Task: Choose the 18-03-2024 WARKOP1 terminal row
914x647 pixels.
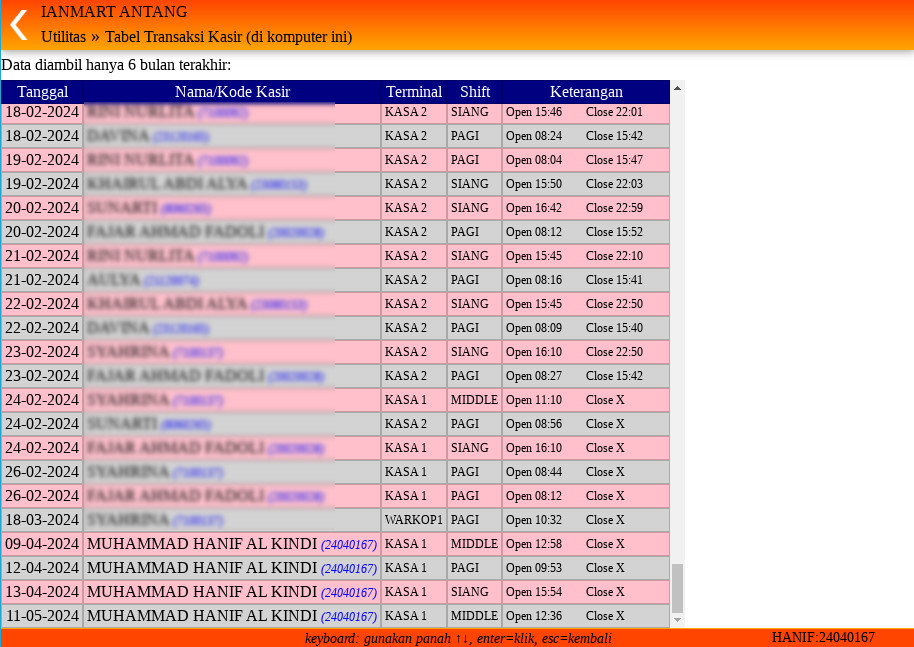Action: point(413,520)
